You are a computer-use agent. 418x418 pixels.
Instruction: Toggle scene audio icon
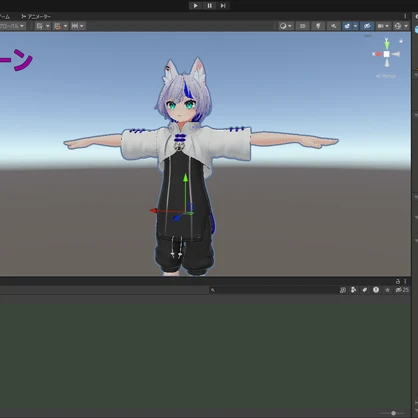click(333, 26)
